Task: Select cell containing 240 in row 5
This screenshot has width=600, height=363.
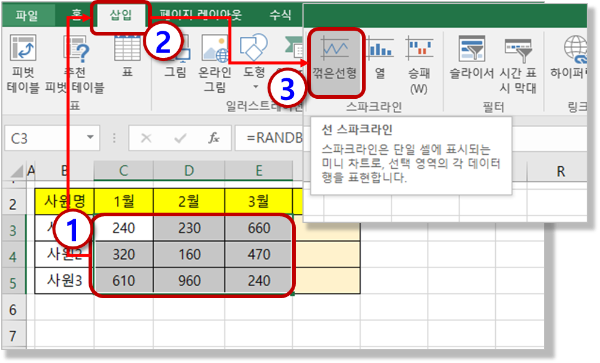Action: [x=259, y=281]
